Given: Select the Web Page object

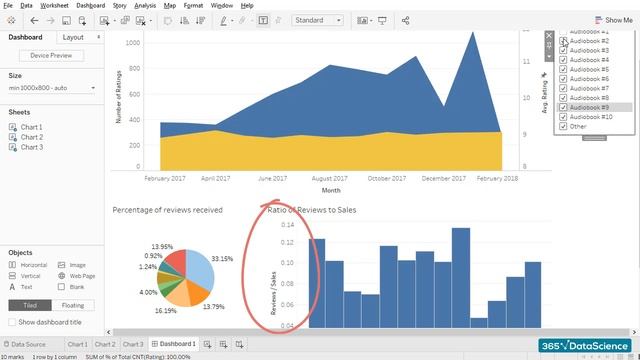Looking at the screenshot, I should pyautogui.click(x=76, y=276).
